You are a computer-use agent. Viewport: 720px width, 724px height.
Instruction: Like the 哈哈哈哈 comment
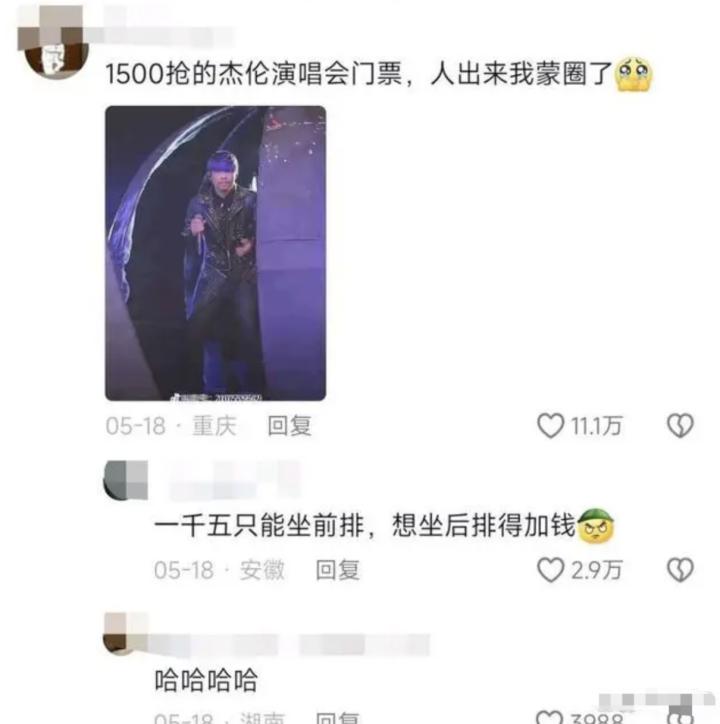click(550, 717)
